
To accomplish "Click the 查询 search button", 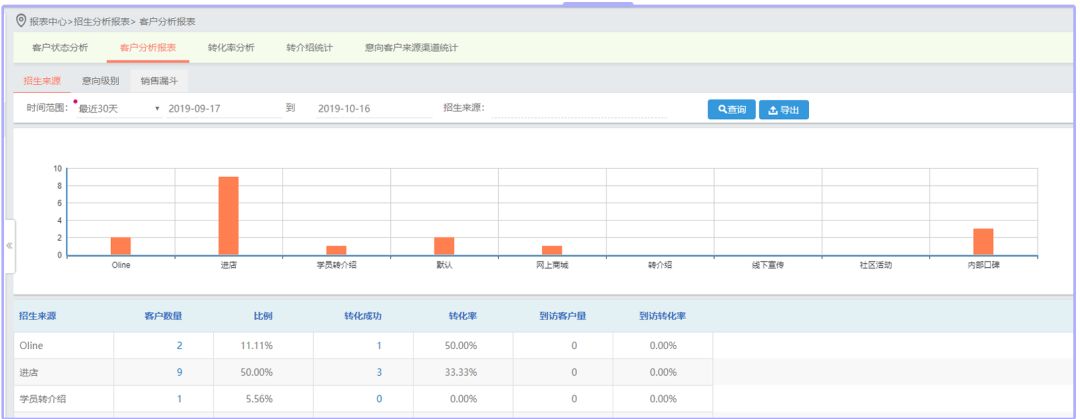I will pos(731,109).
